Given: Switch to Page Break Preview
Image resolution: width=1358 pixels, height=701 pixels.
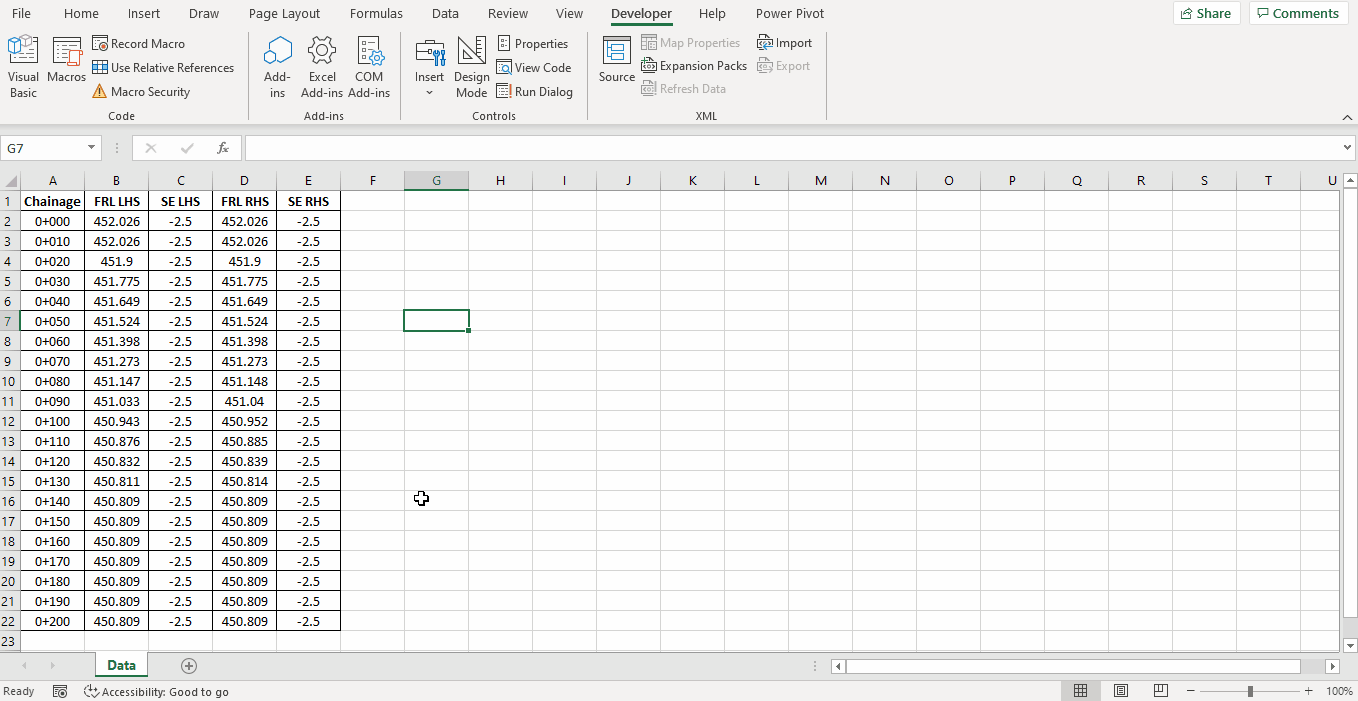Looking at the screenshot, I should (1161, 691).
